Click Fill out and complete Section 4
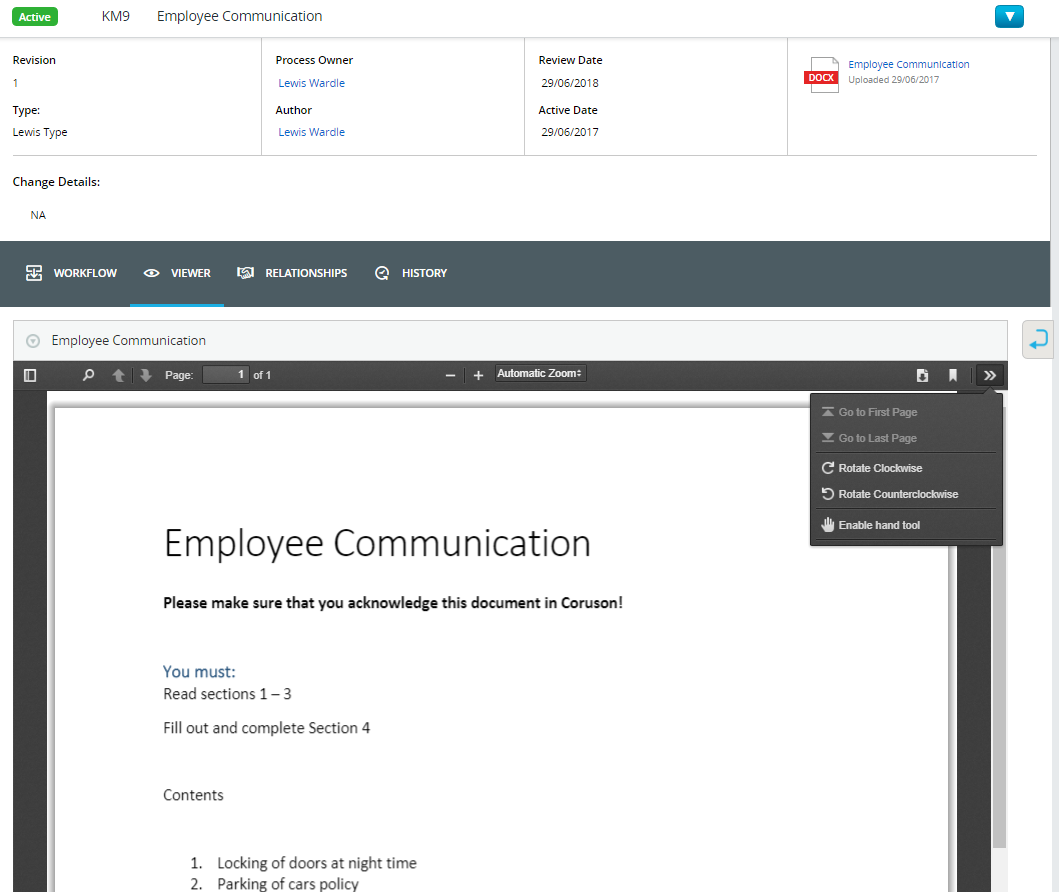1059x892 pixels. click(x=266, y=728)
